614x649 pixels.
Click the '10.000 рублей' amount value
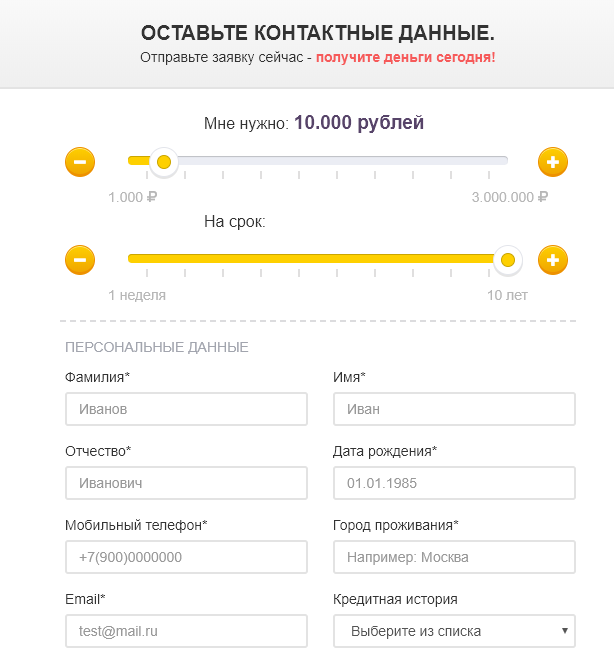click(359, 123)
